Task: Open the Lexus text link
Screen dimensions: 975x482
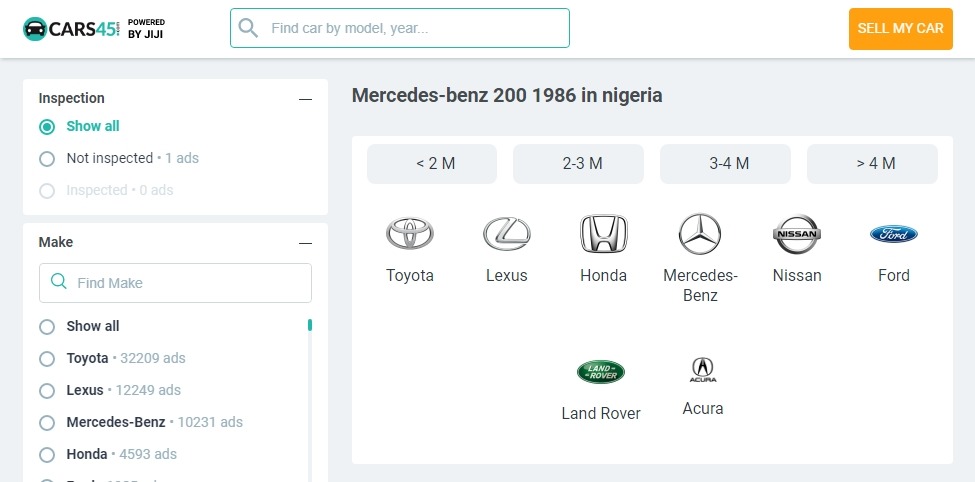Action: click(x=507, y=276)
